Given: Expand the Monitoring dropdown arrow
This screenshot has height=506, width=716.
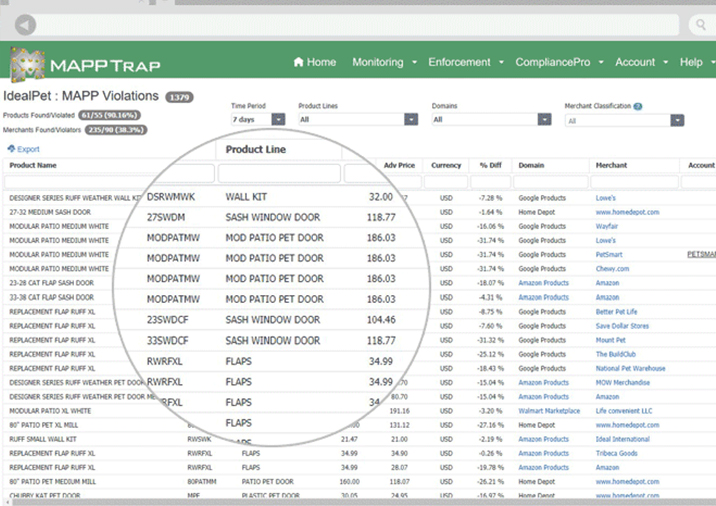Looking at the screenshot, I should (415, 63).
